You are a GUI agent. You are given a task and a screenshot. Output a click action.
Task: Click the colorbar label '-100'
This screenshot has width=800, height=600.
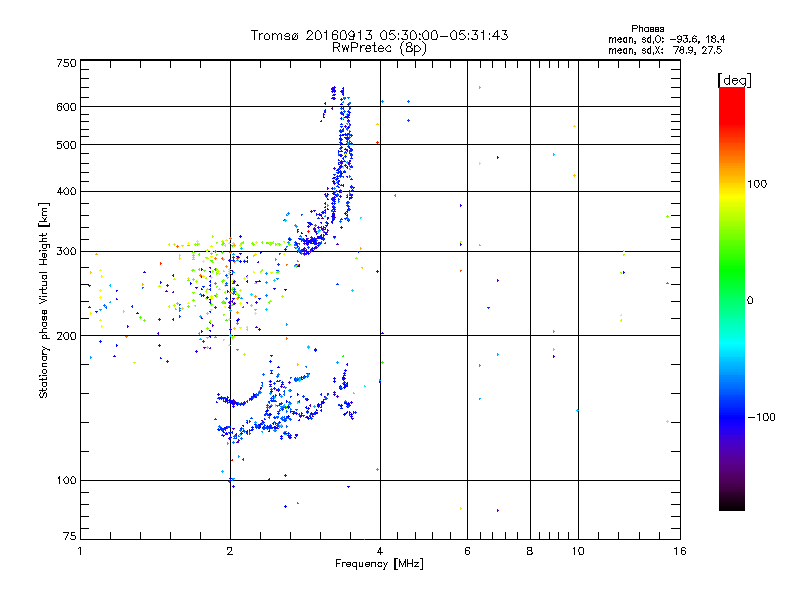point(761,417)
